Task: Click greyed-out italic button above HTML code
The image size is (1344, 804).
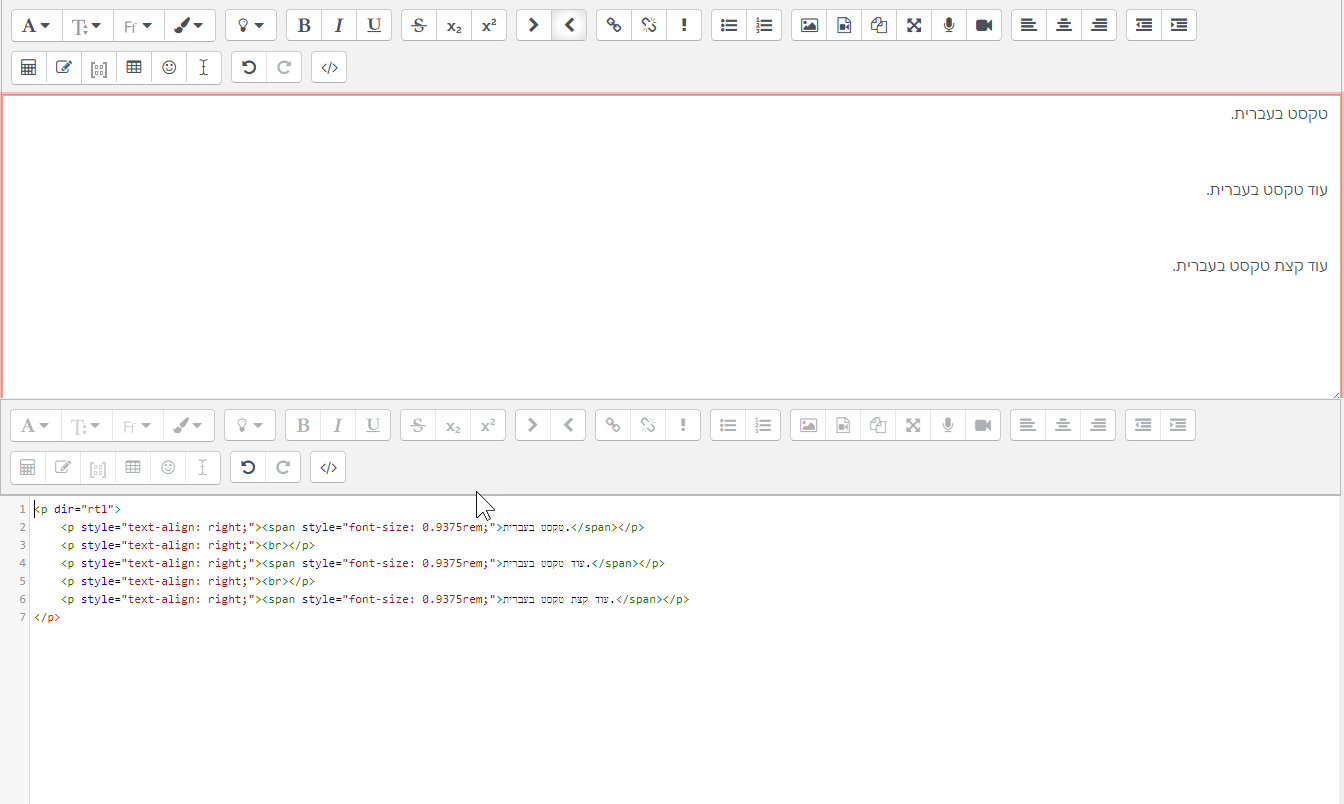Action: [x=338, y=425]
